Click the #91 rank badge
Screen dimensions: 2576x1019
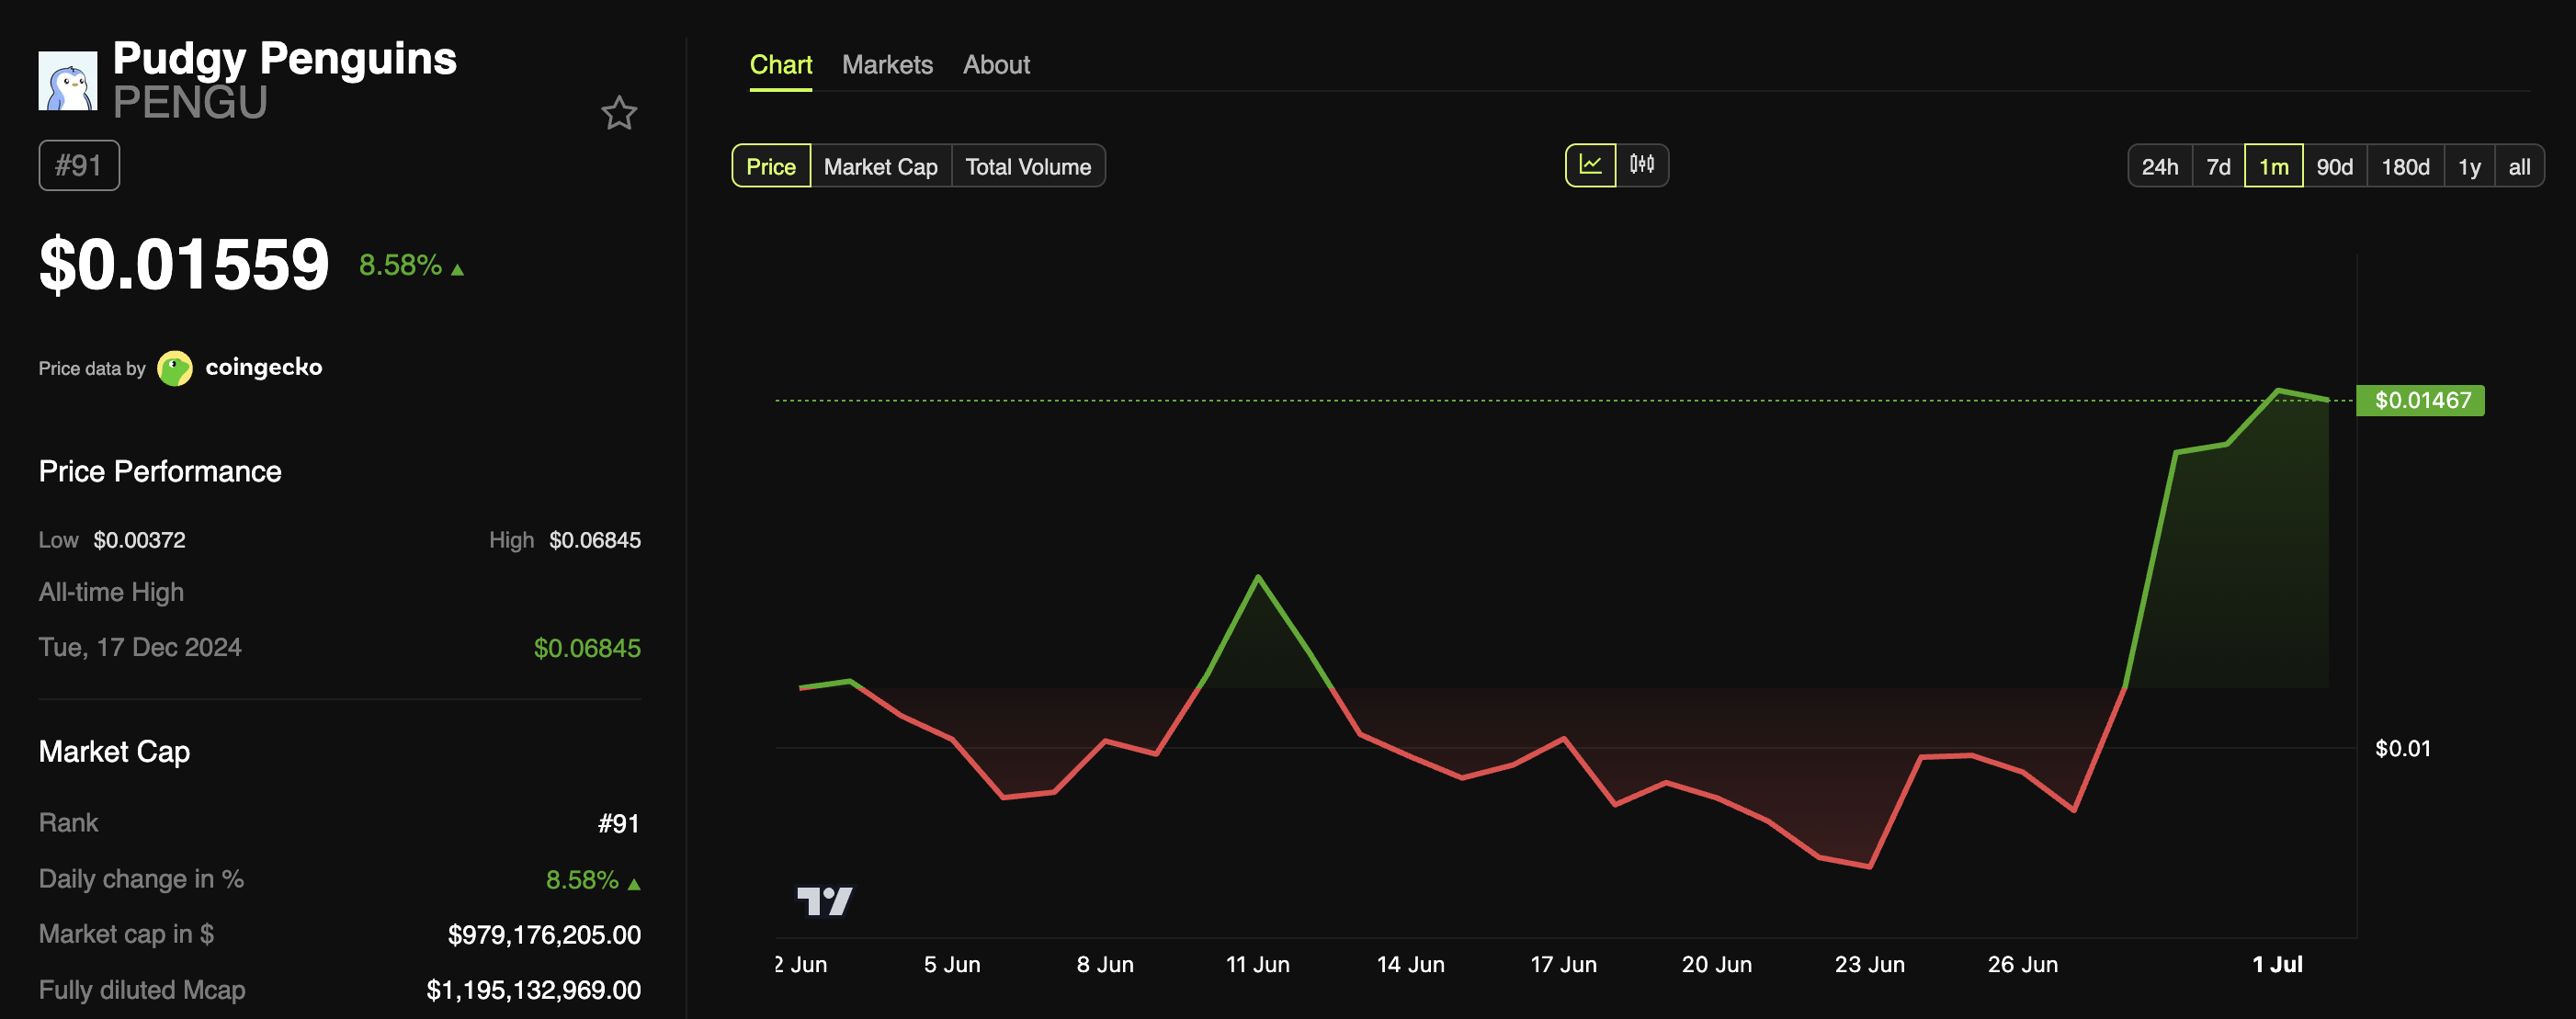(x=78, y=165)
